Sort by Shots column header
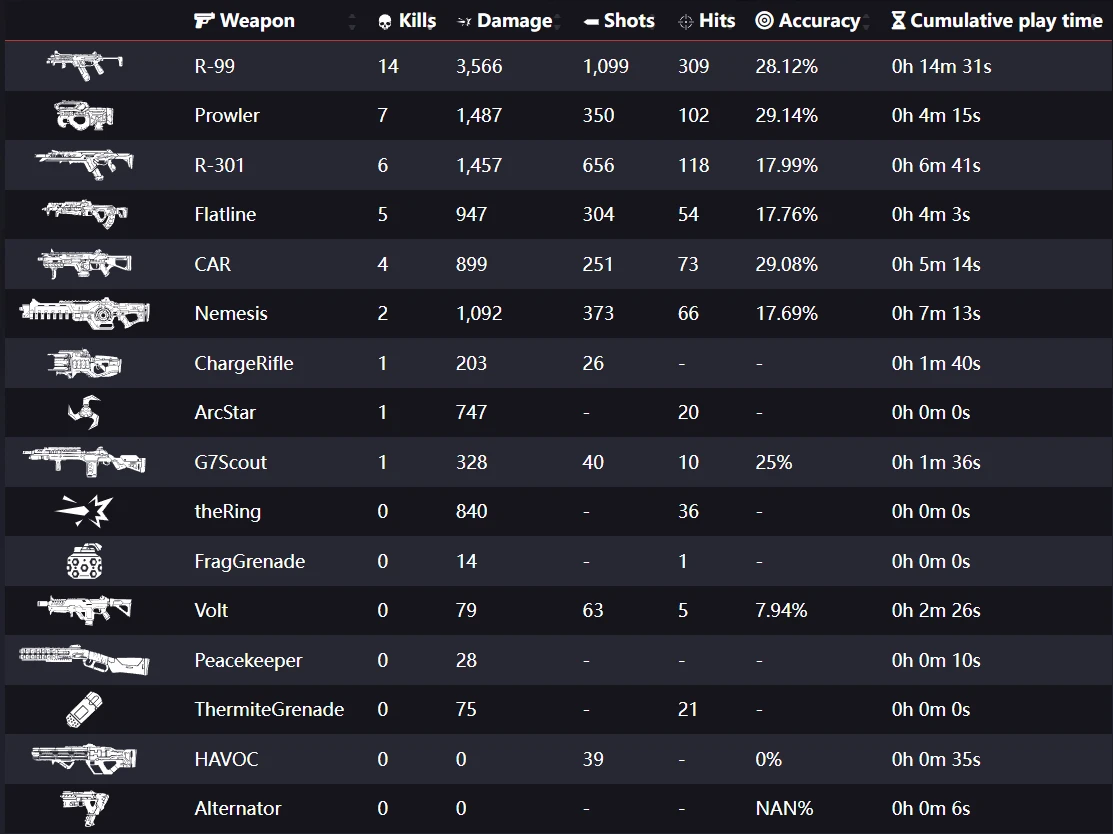The image size is (1113, 834). [x=619, y=21]
